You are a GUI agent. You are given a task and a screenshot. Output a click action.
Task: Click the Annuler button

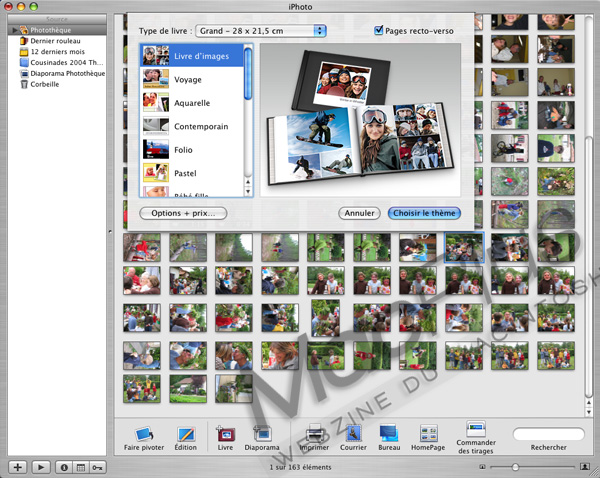(359, 213)
